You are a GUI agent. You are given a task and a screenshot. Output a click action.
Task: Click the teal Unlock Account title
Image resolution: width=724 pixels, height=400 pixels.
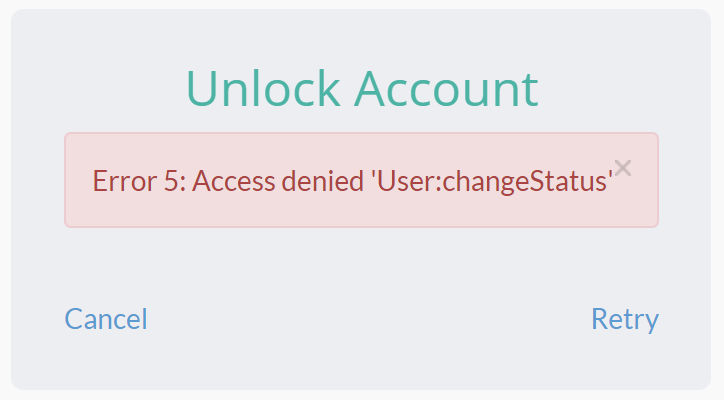pos(361,88)
